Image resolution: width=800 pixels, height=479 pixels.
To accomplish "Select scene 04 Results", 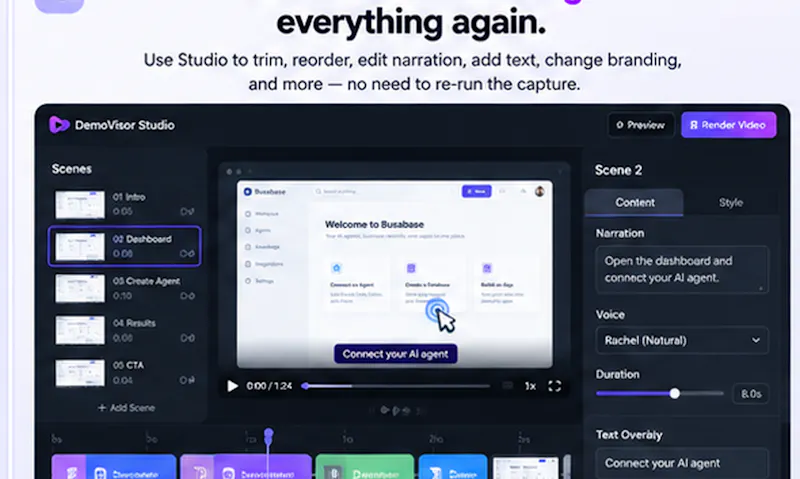I will pos(124,331).
